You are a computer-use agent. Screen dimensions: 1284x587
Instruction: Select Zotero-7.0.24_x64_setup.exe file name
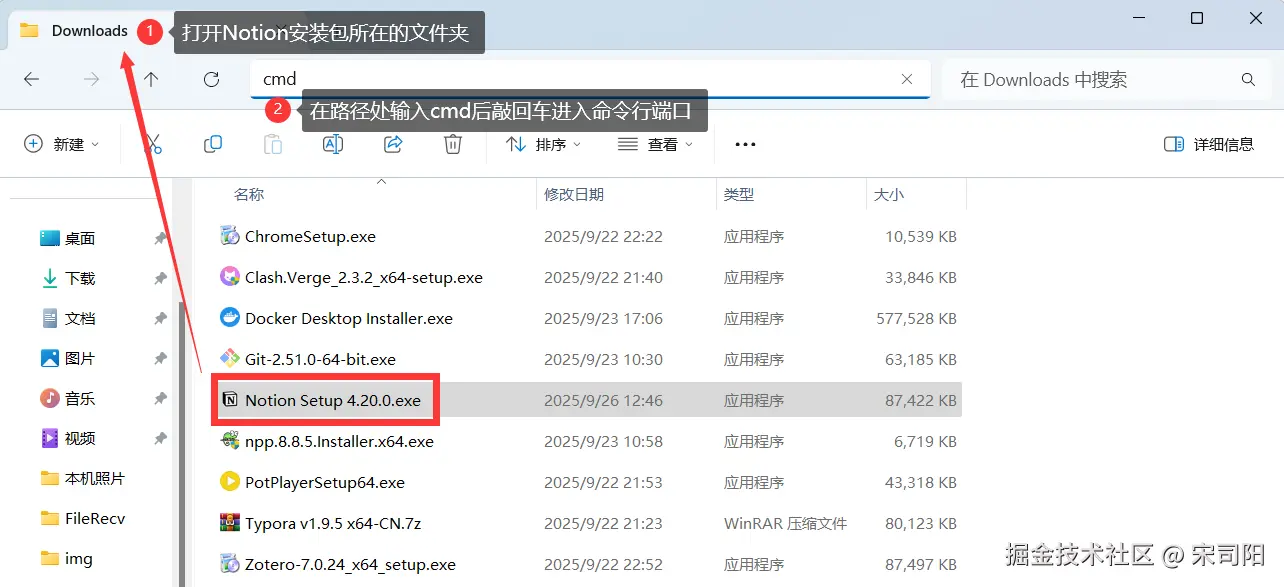pos(350,564)
